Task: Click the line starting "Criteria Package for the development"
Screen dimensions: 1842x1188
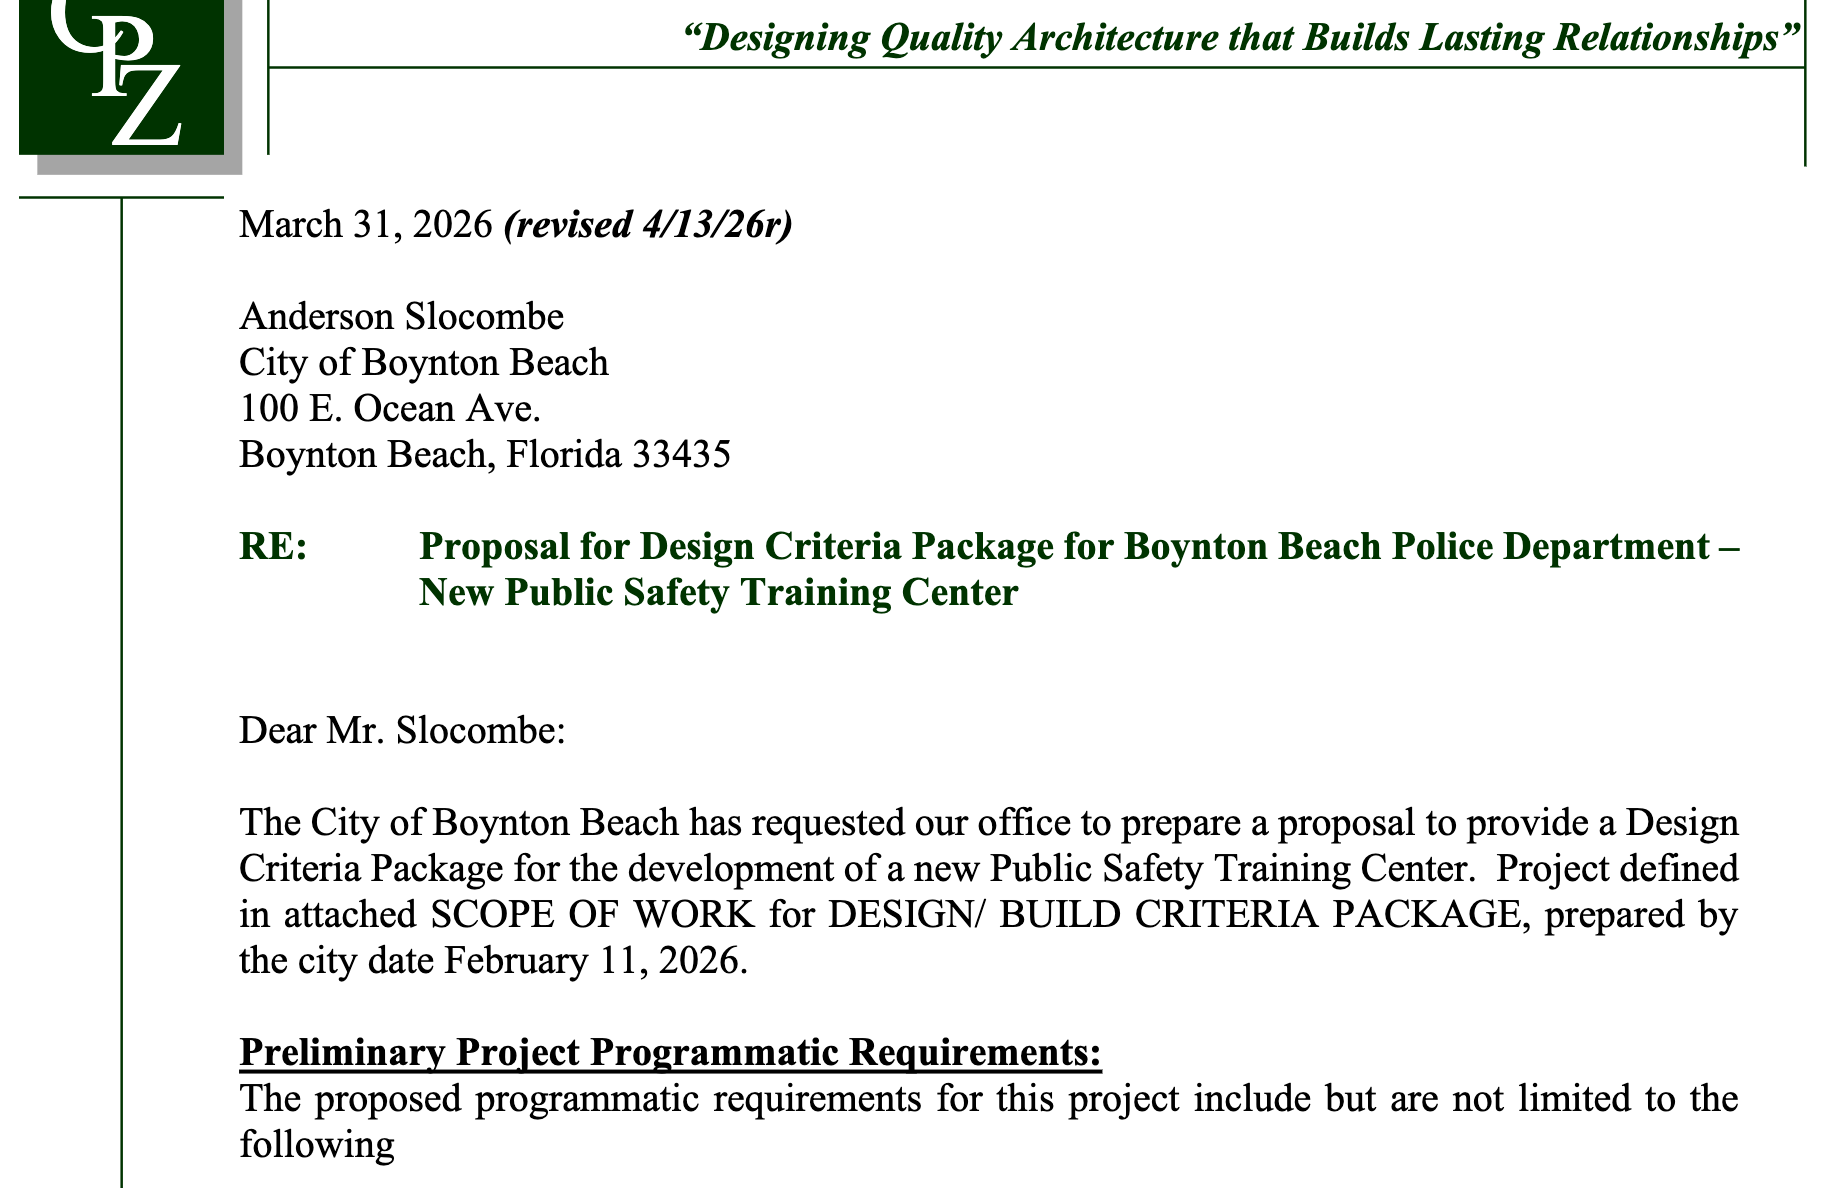Action: pyautogui.click(x=989, y=868)
